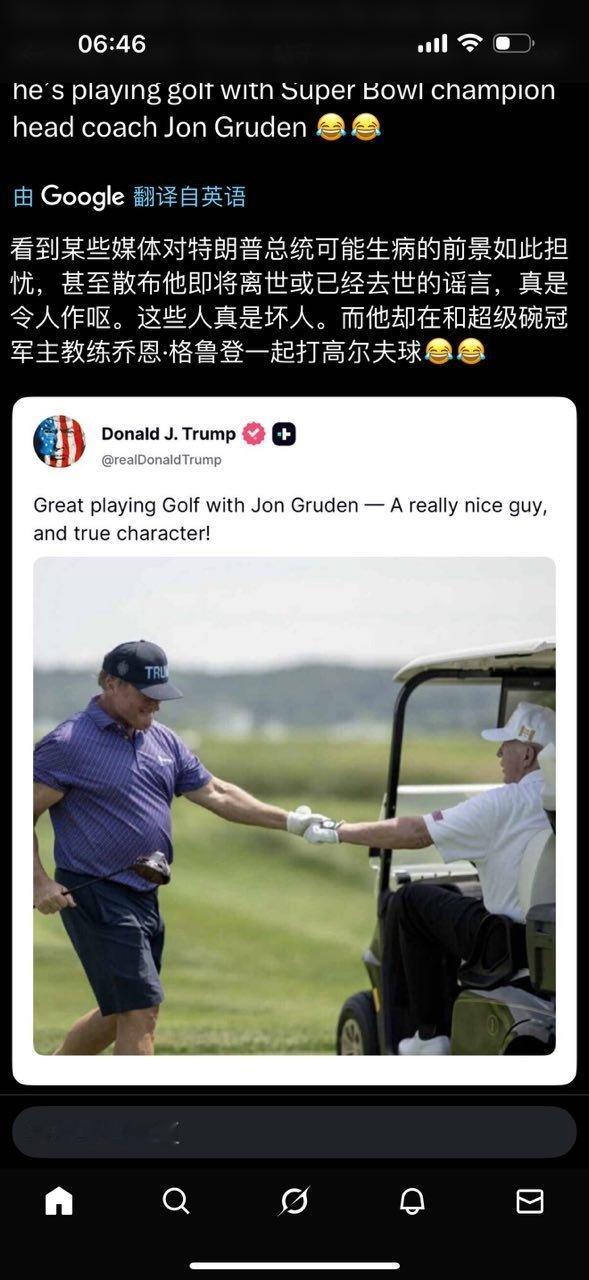The width and height of the screenshot is (589, 1280).
Task: Focus the reply input field
Action: (294, 1132)
